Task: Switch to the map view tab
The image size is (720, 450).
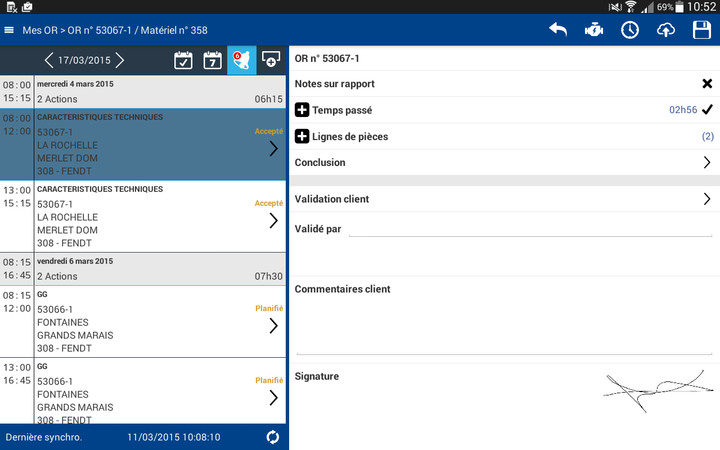Action: click(242, 60)
